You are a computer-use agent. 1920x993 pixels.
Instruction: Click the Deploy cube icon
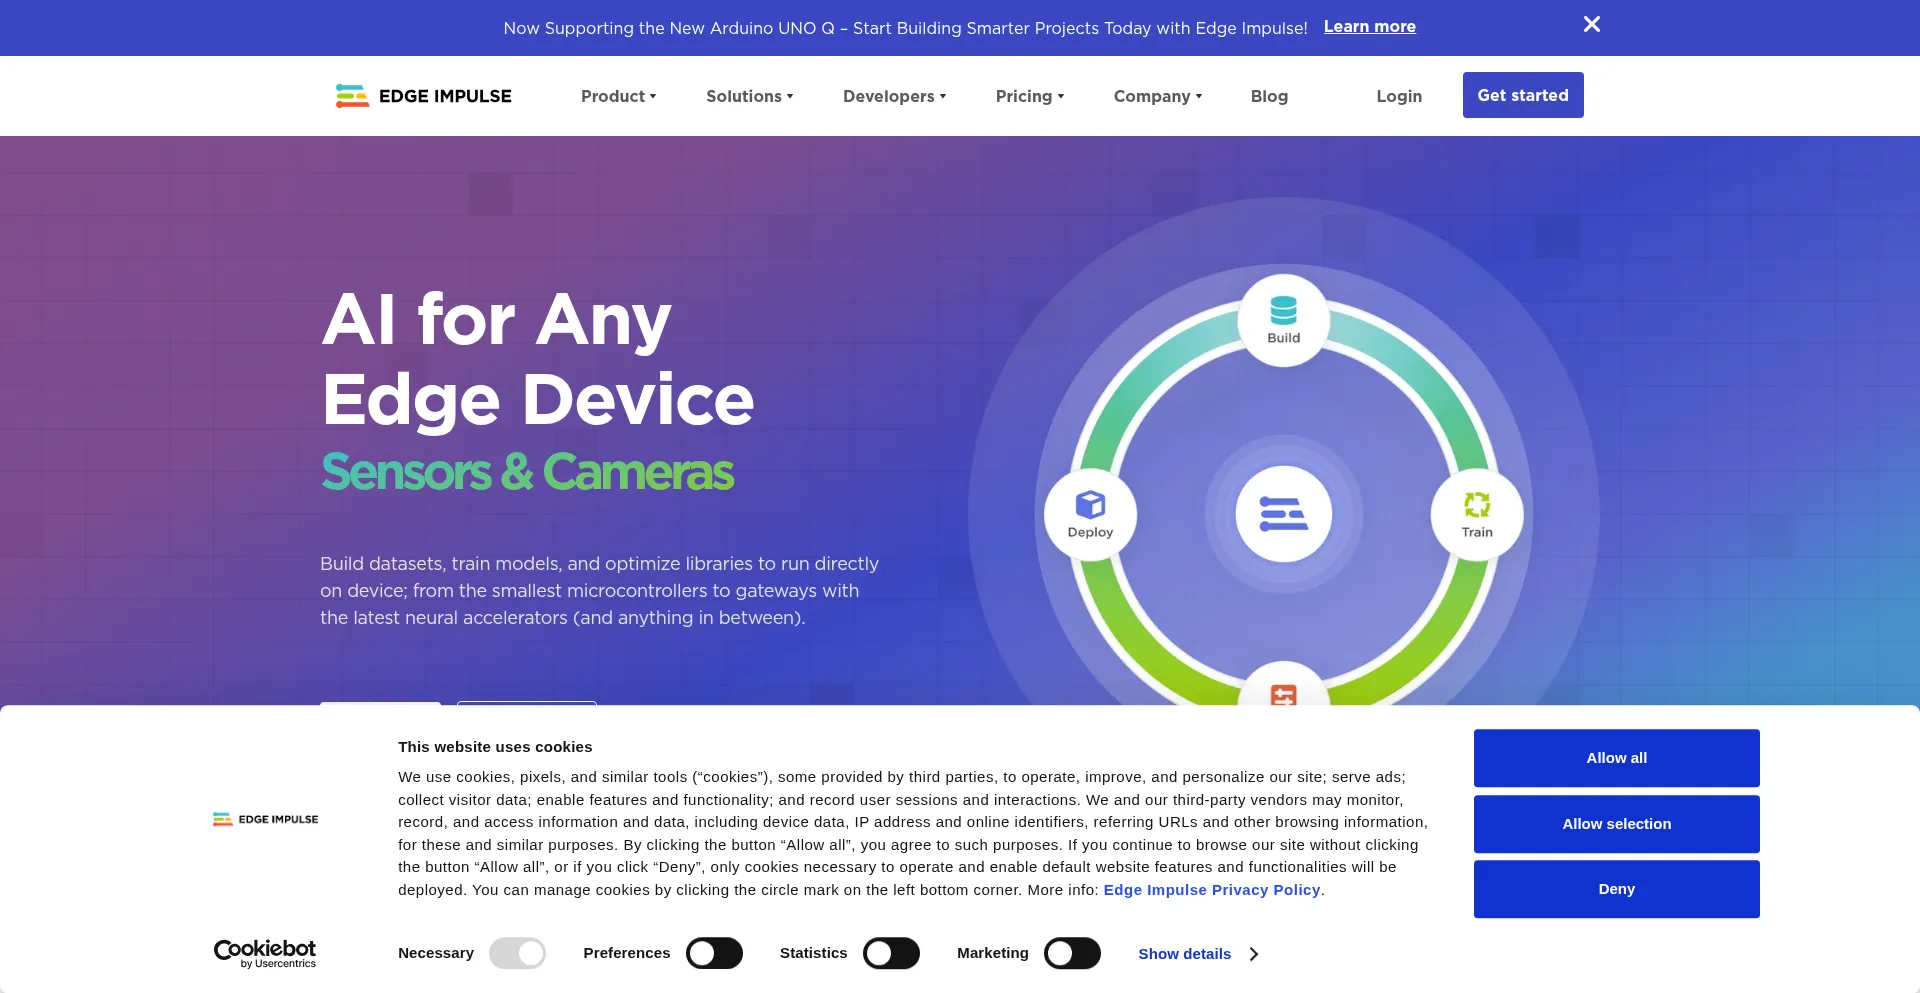[1090, 505]
